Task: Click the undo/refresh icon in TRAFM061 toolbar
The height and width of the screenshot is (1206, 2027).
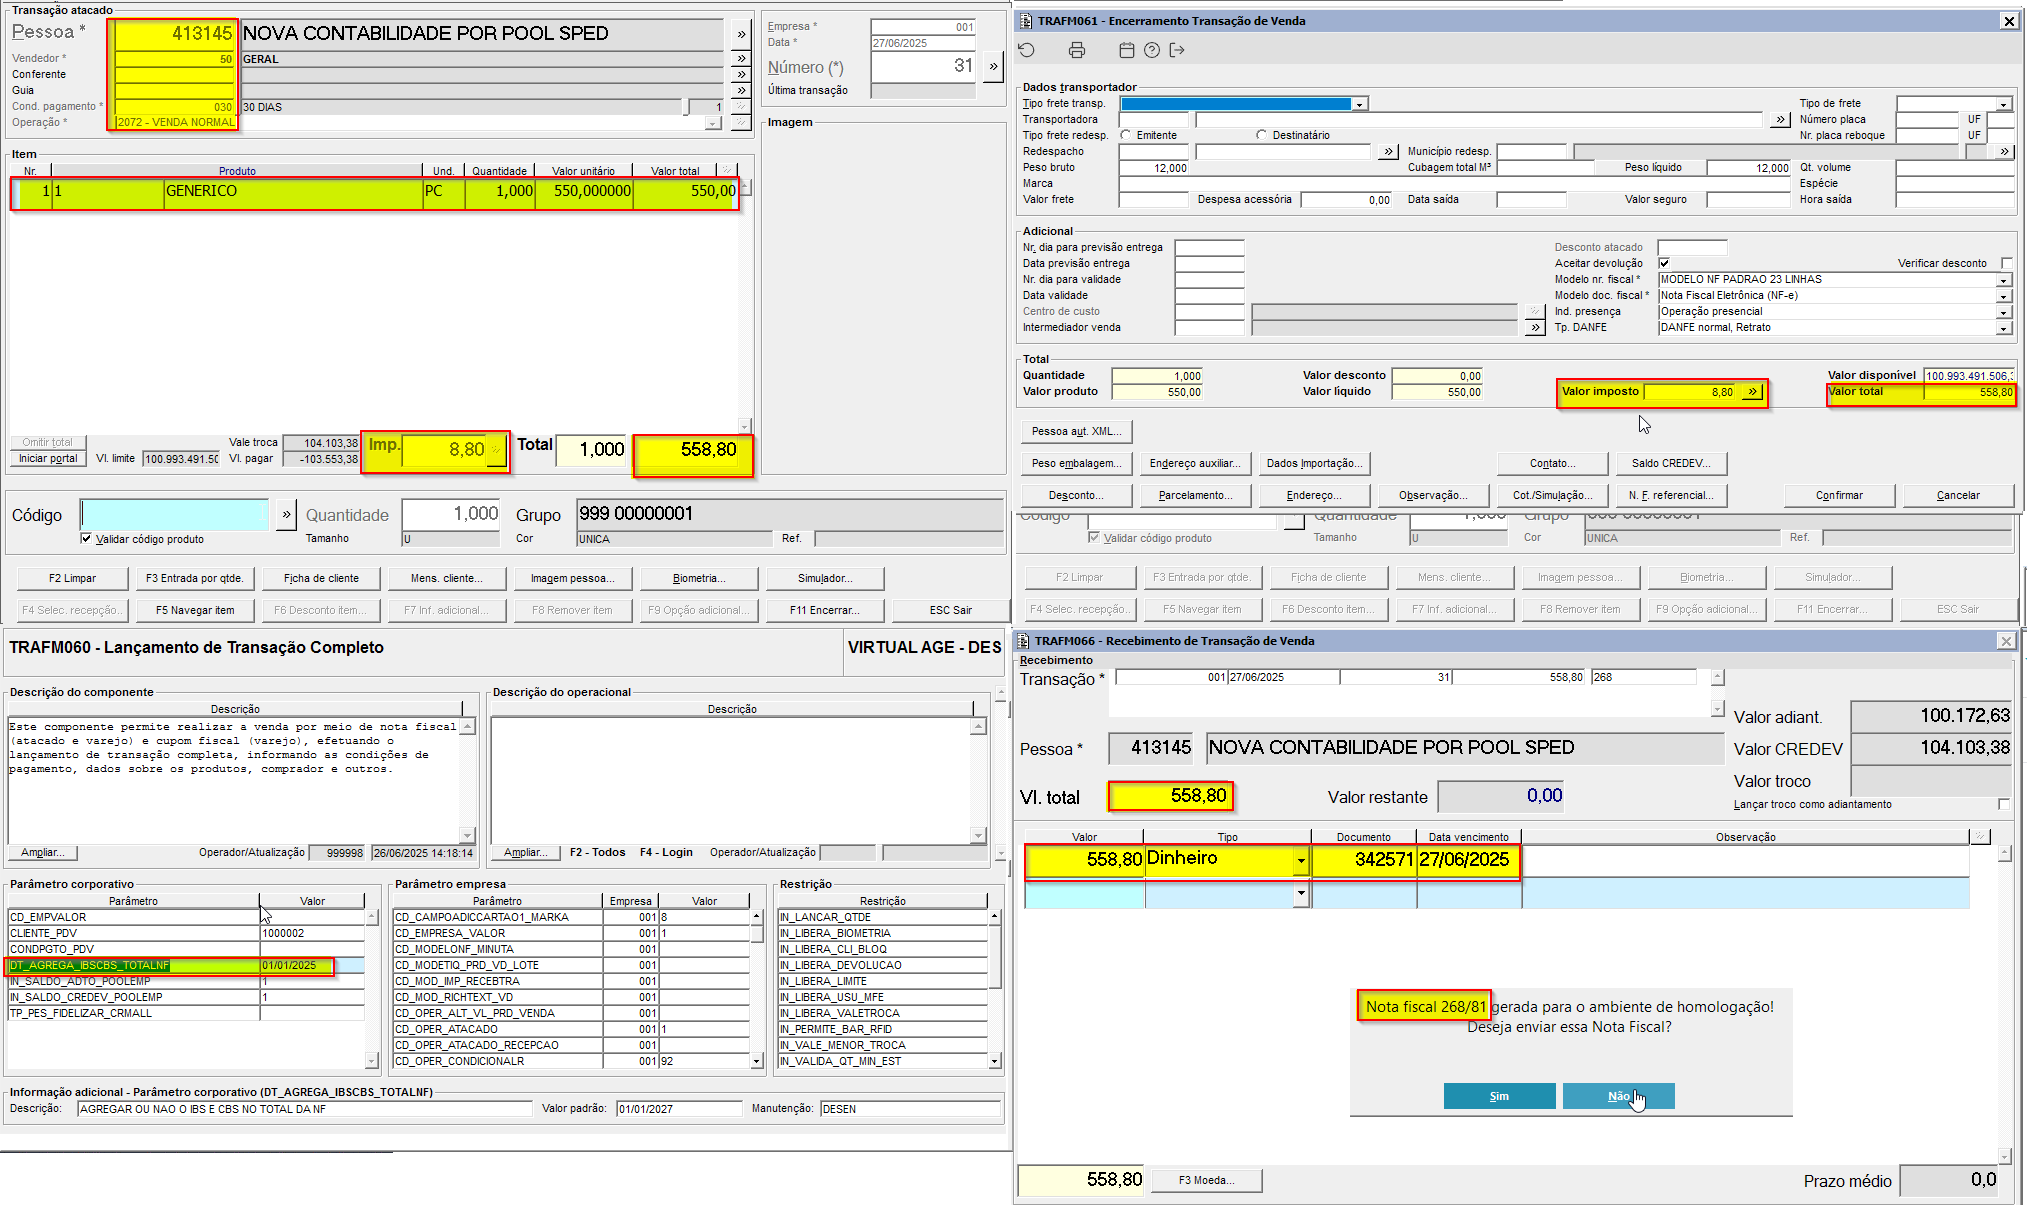Action: 1027,50
